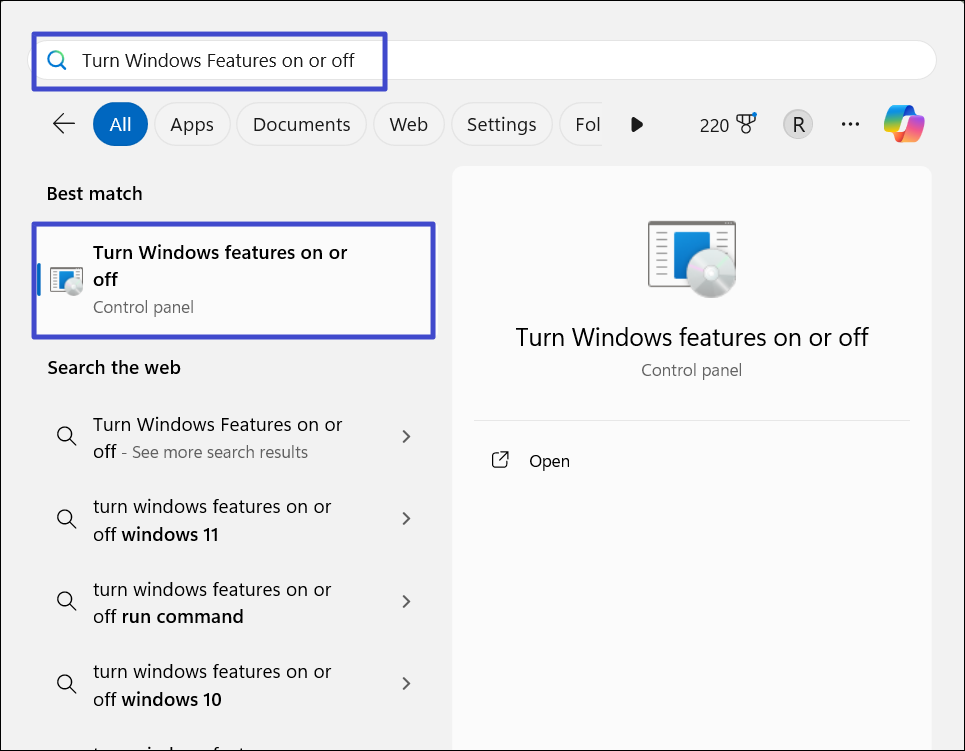Select the Web filter tab

(x=408, y=125)
